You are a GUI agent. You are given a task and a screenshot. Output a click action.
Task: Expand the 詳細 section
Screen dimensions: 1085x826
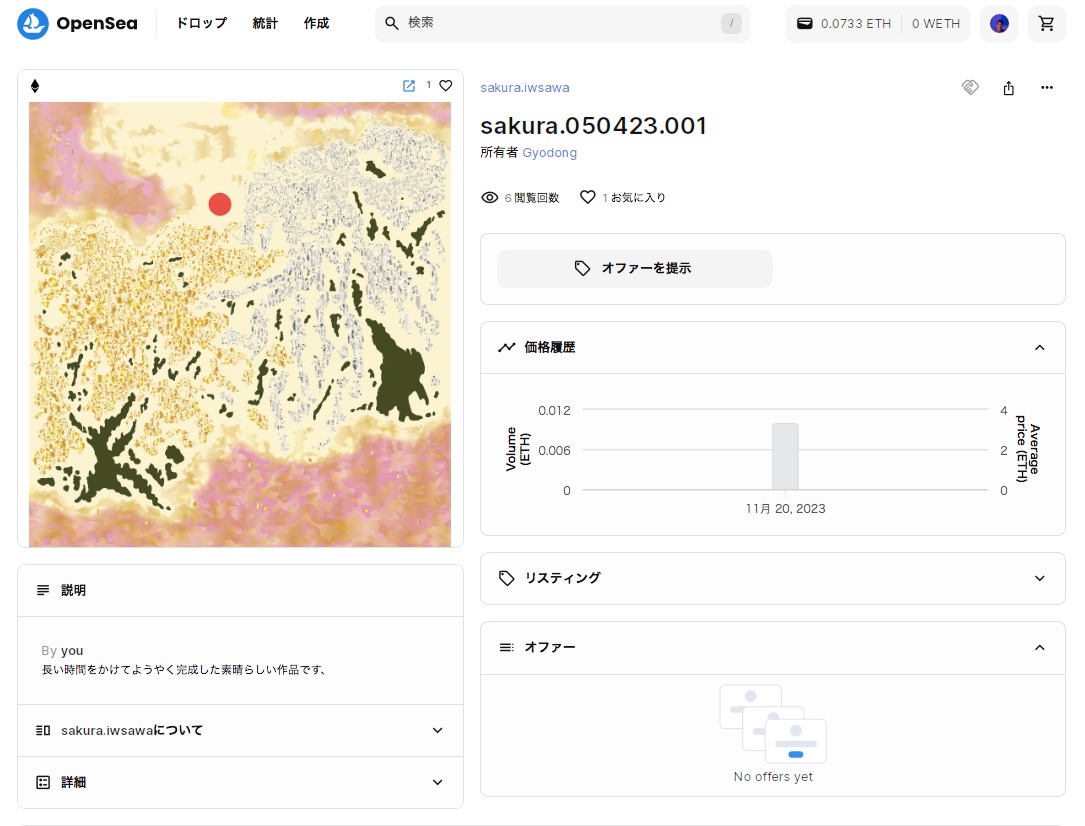click(x=437, y=782)
